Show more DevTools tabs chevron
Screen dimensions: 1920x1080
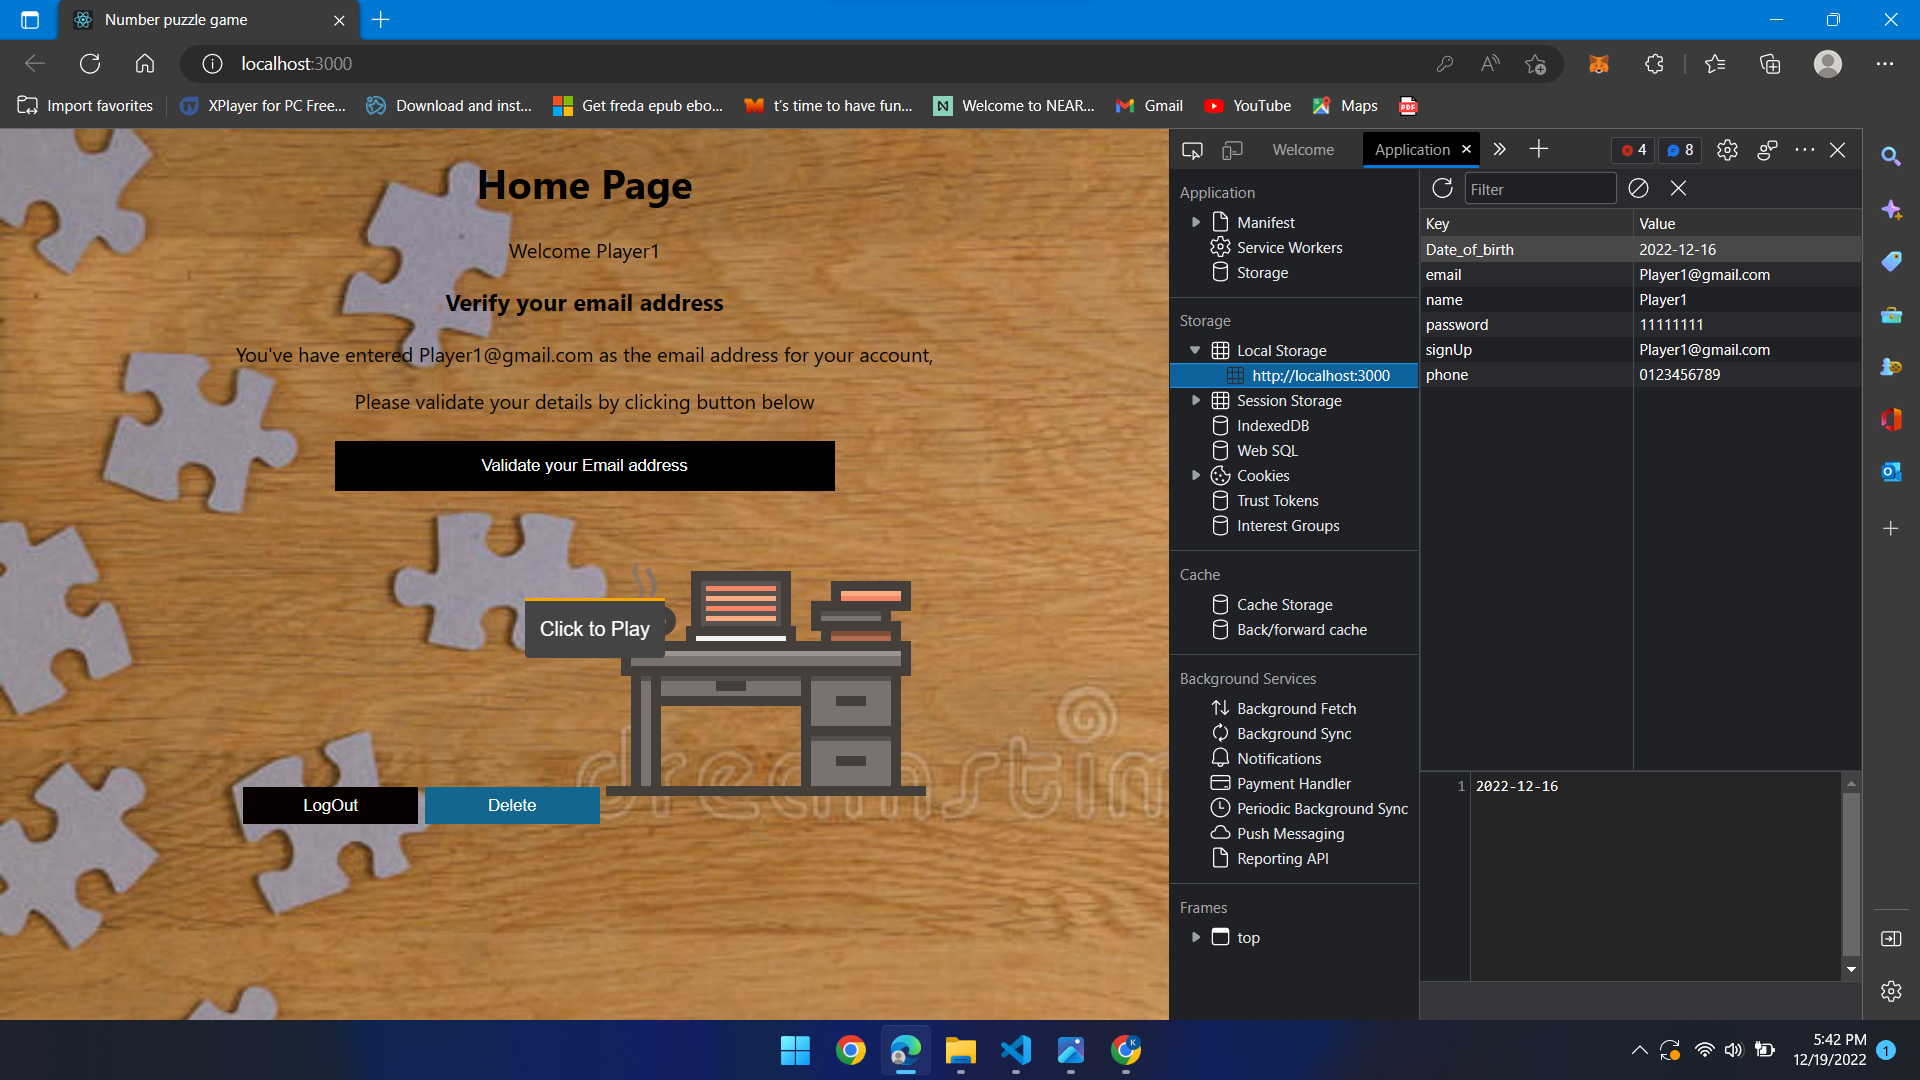tap(1499, 150)
